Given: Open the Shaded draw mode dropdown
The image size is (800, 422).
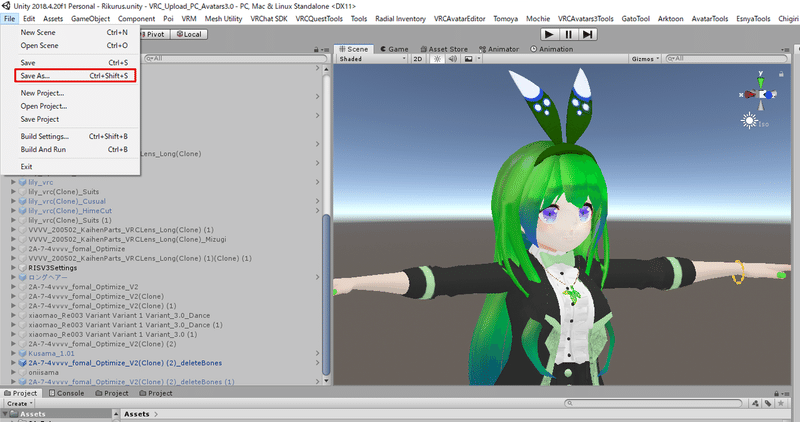Looking at the screenshot, I should point(372,59).
